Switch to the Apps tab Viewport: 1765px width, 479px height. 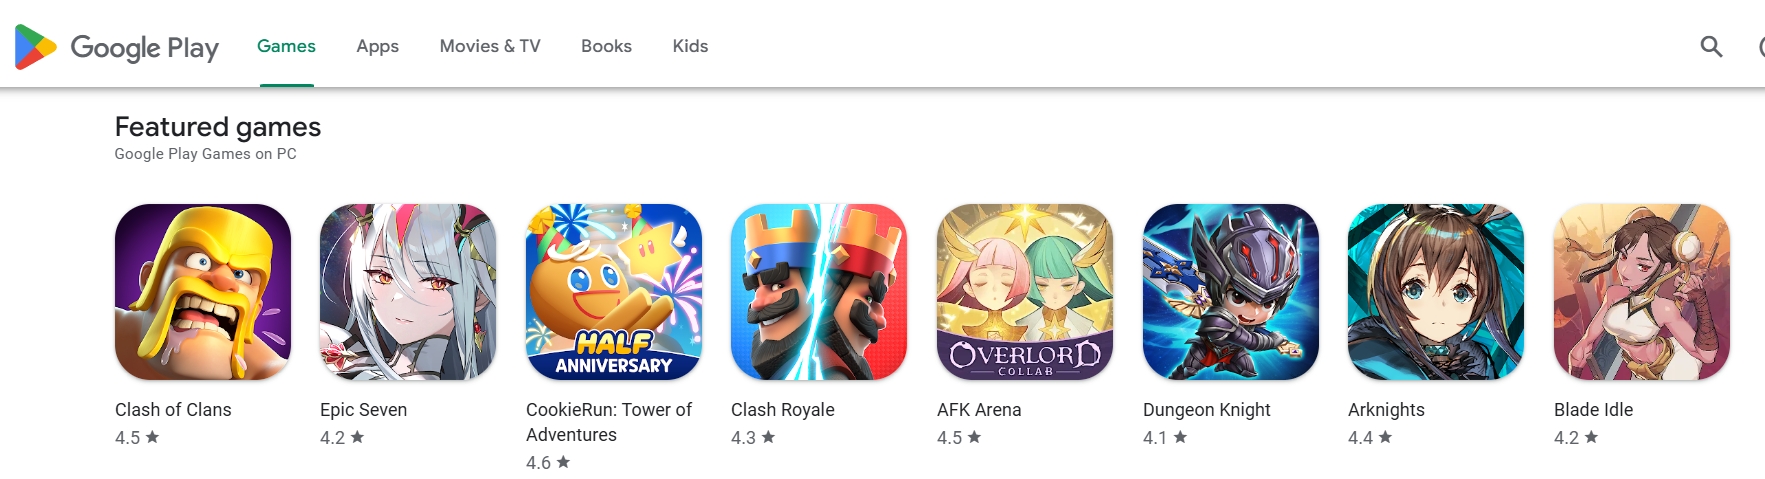coord(378,46)
